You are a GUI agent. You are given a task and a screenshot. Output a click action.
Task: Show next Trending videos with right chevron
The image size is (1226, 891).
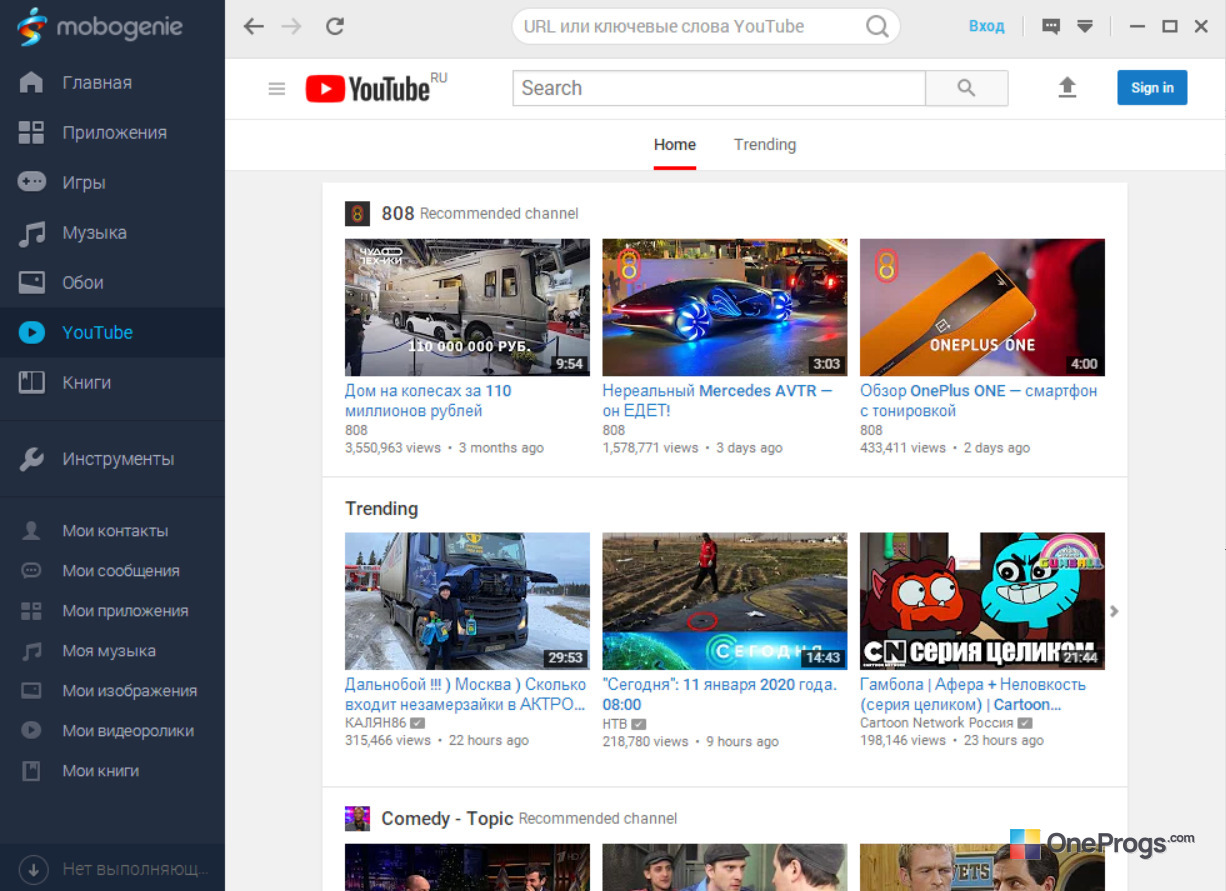[x=1114, y=611]
